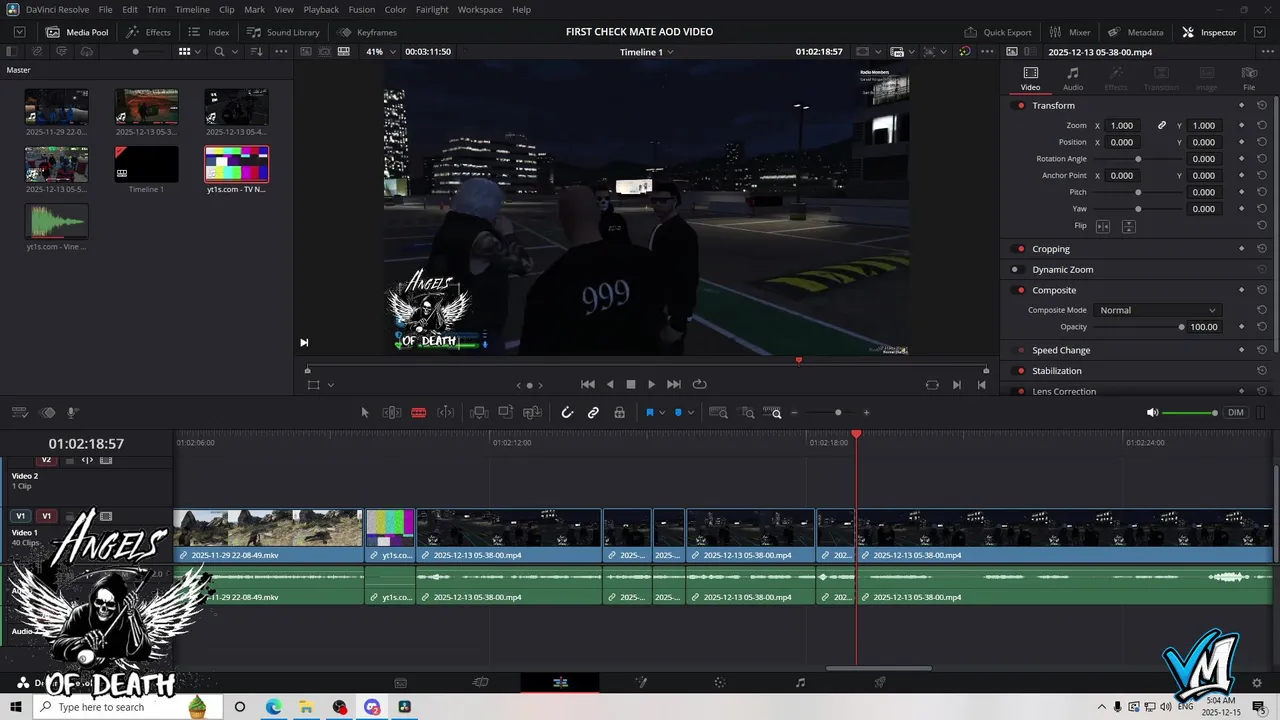The height and width of the screenshot is (720, 1280).
Task: Open the Metadata panel
Action: tap(1135, 32)
